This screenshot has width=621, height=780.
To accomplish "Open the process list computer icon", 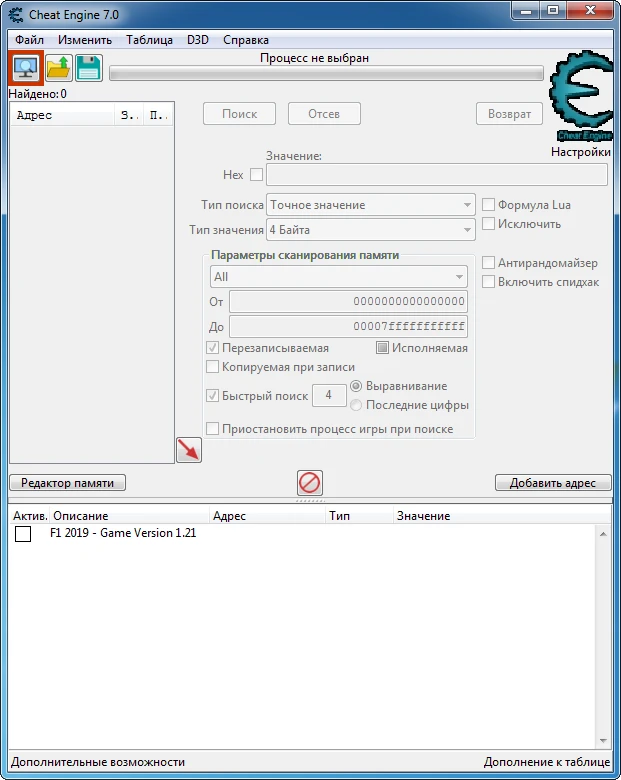I will 26,68.
